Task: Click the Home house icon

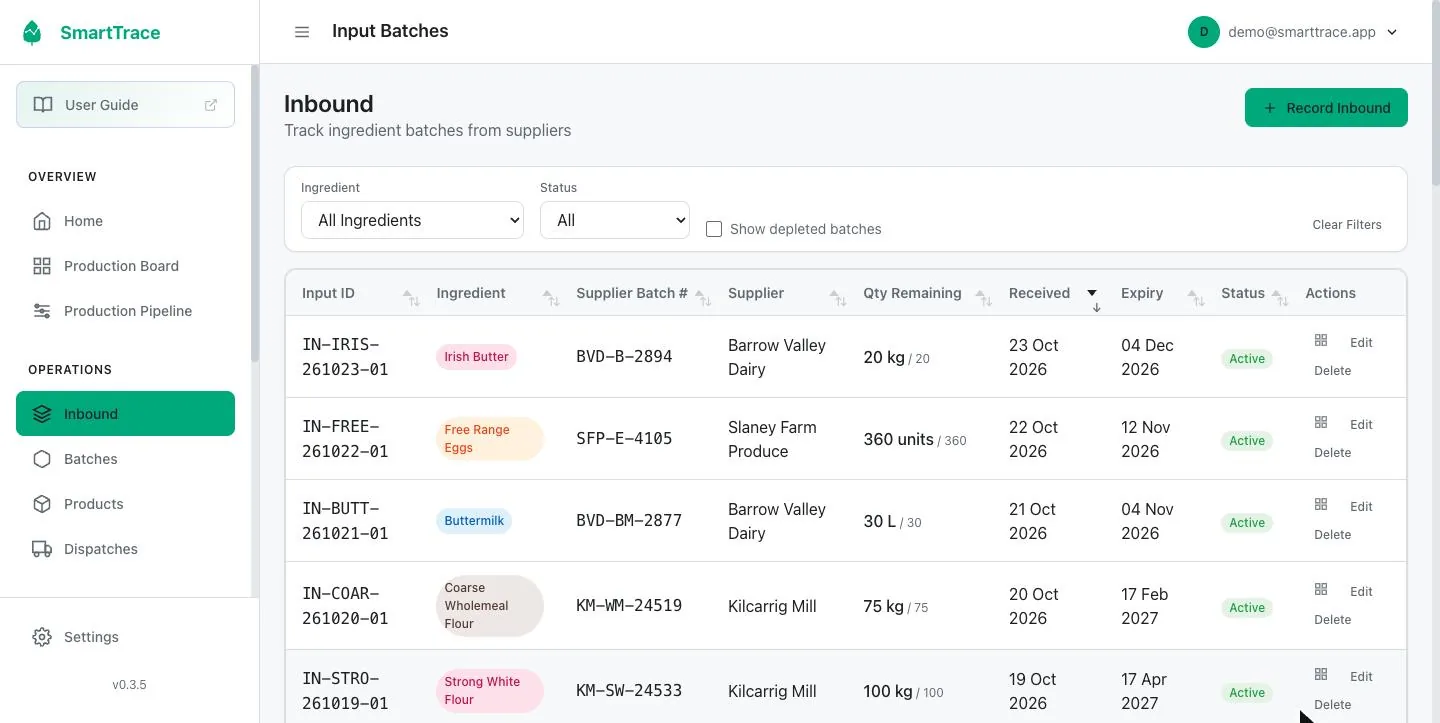Action: point(42,221)
